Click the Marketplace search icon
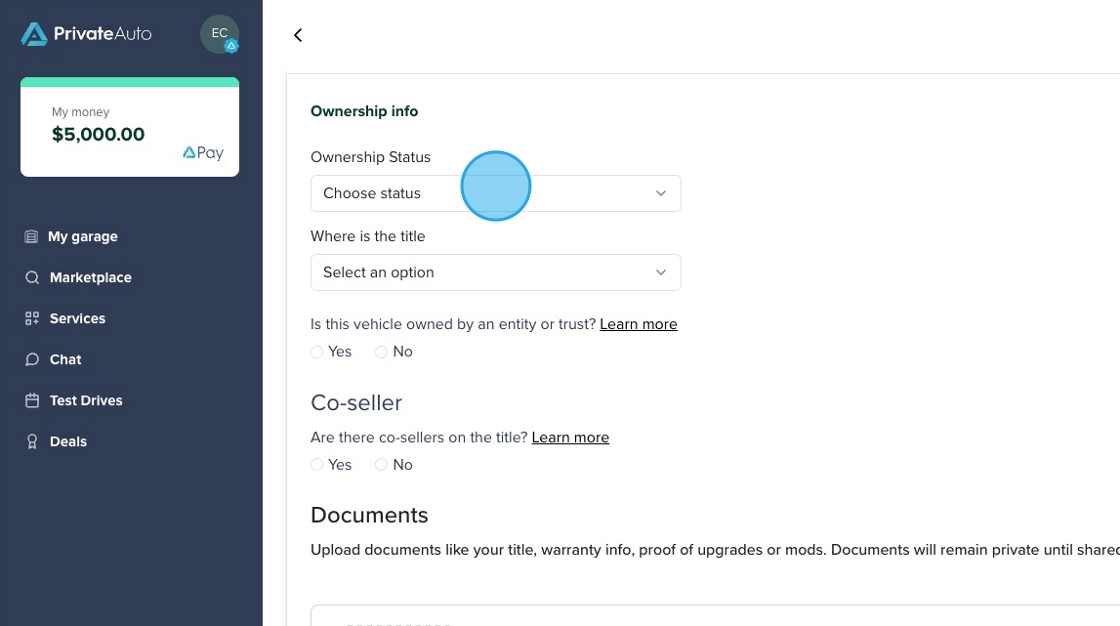This screenshot has width=1120, height=626. point(32,277)
